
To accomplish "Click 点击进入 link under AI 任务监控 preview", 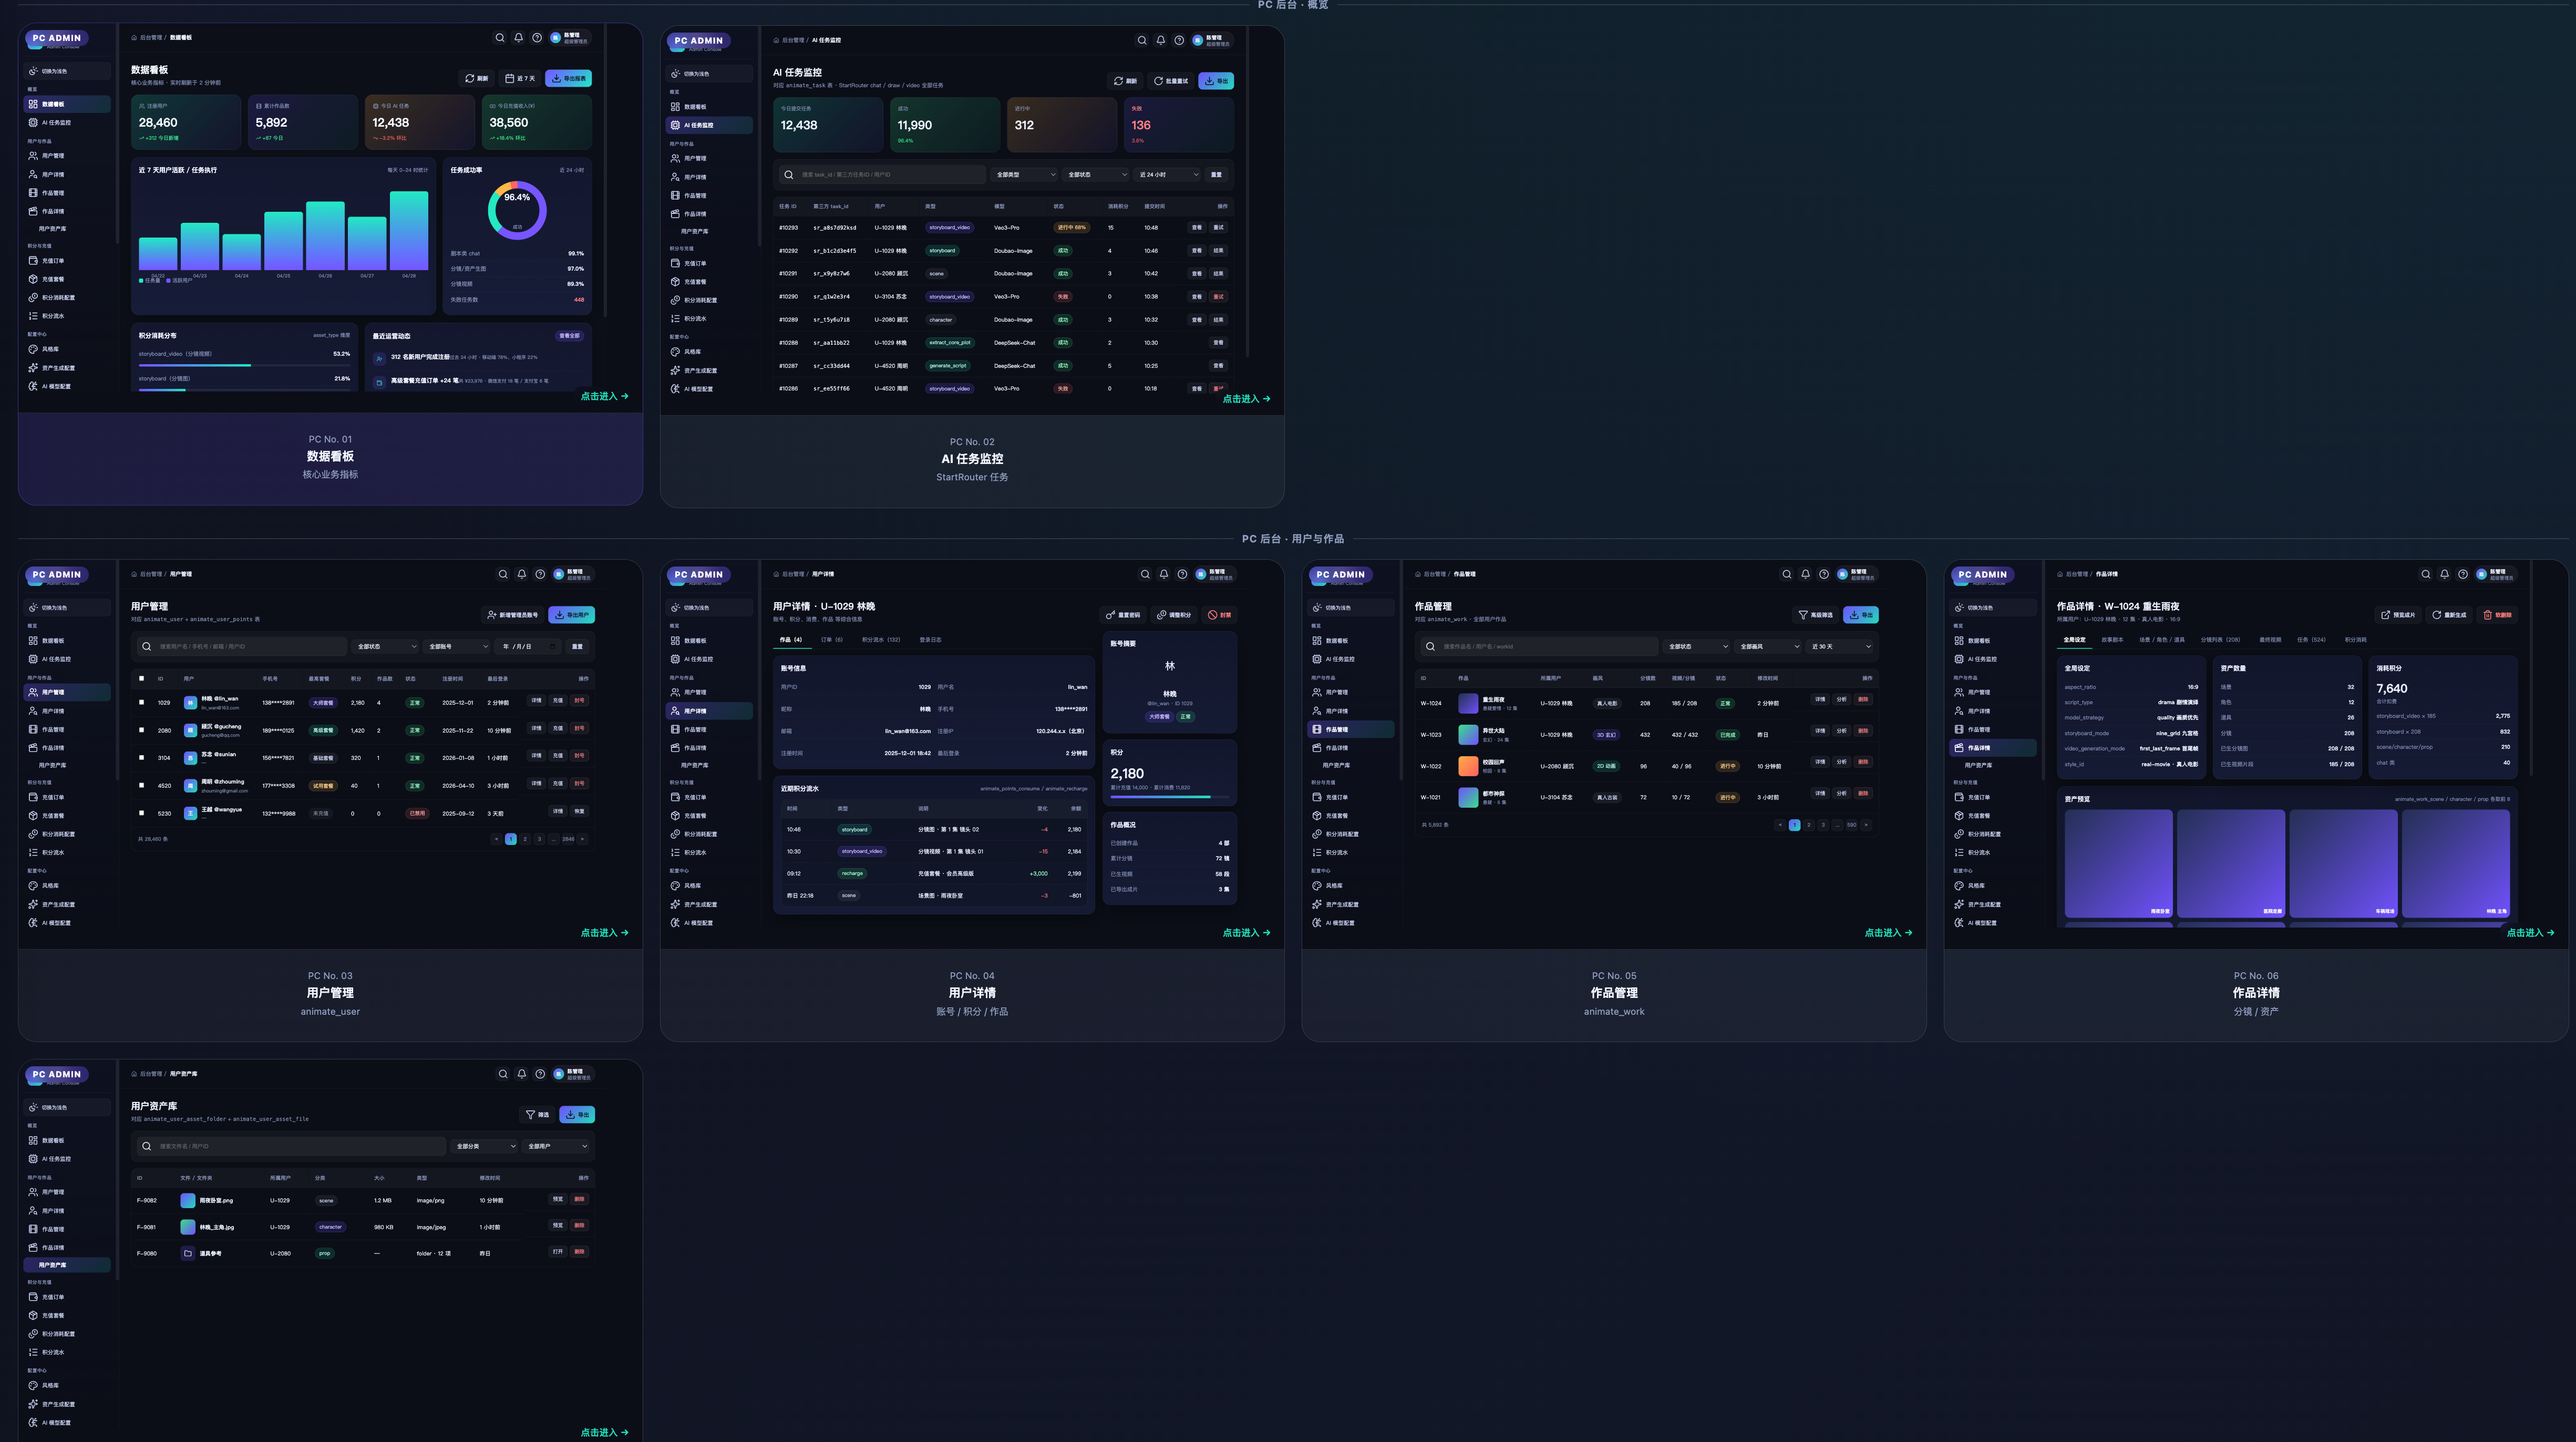I will tap(1246, 399).
